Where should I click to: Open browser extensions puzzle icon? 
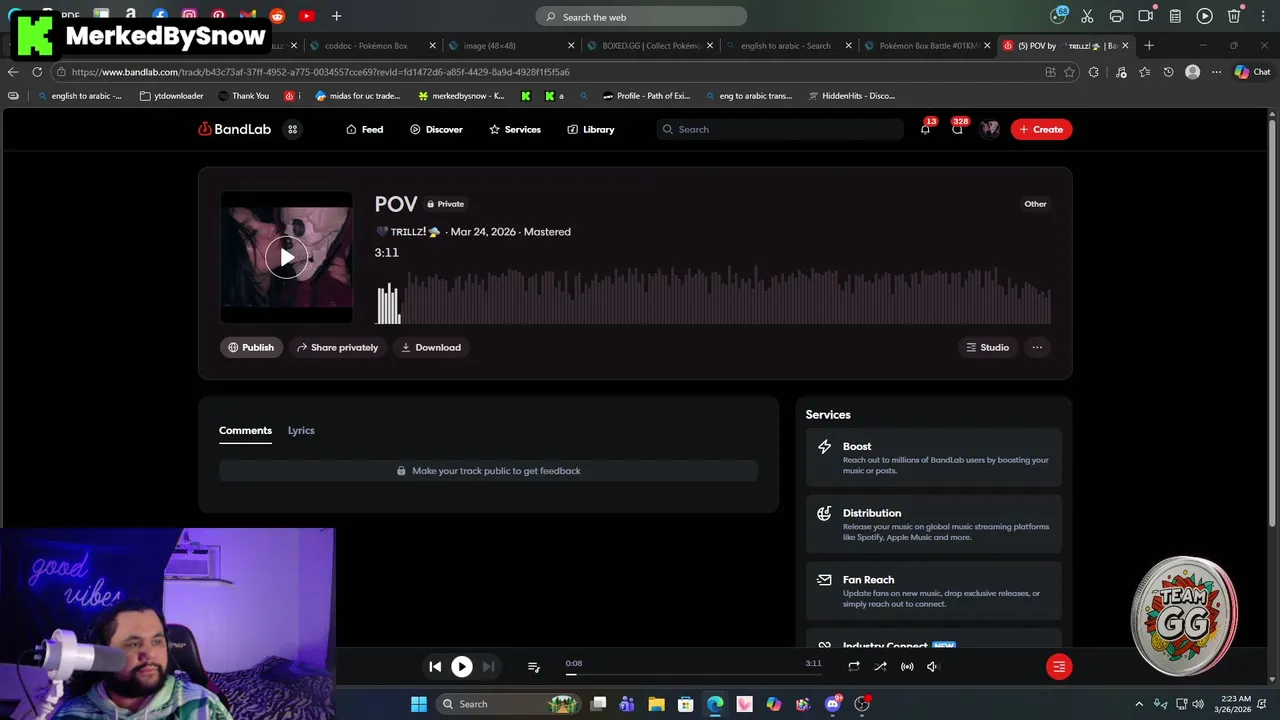(1093, 72)
